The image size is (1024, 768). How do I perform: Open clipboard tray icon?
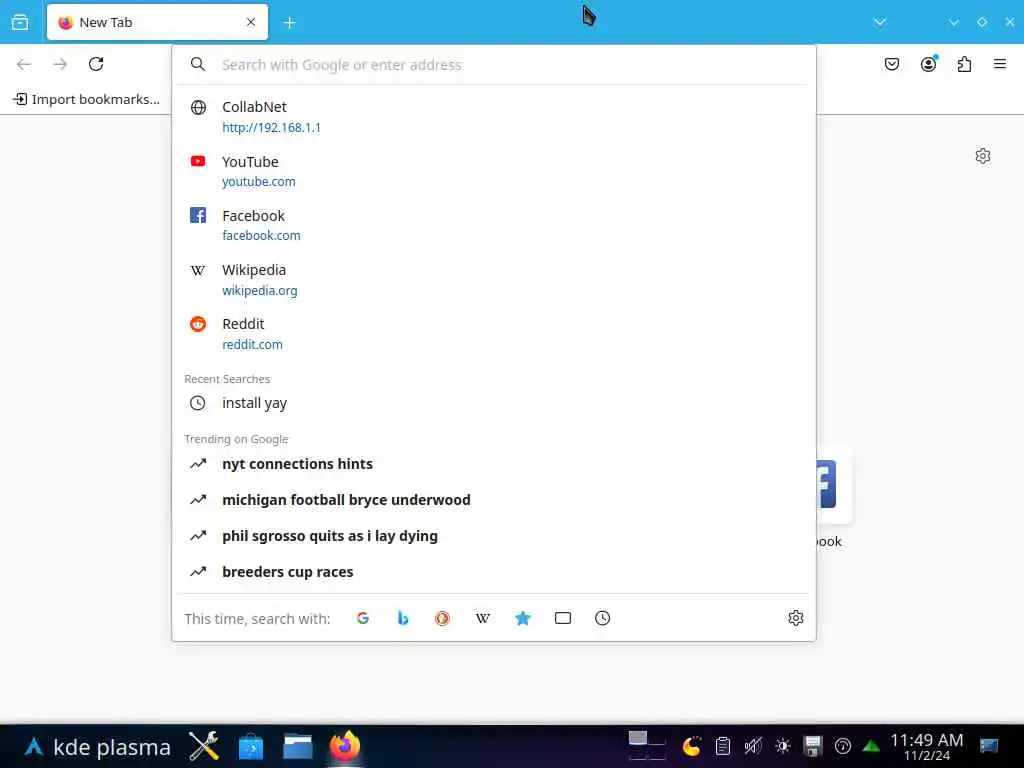(722, 746)
